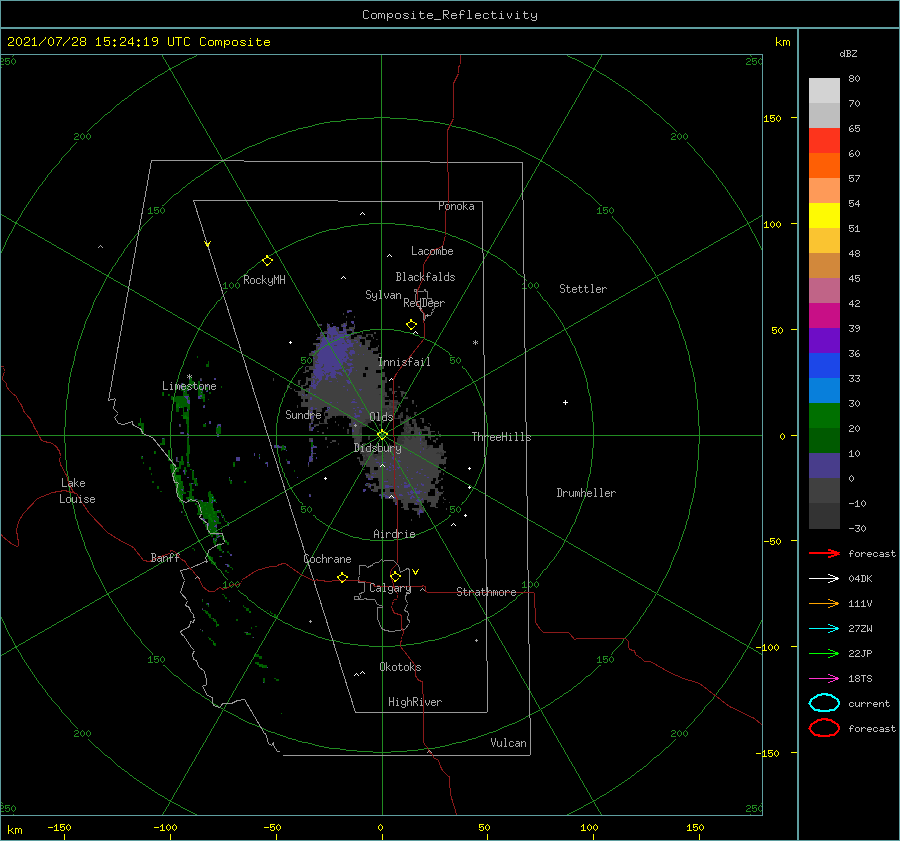Screen dimensions: 900x841
Task: Select the yellow dBZ legend swatch
Action: [824, 216]
